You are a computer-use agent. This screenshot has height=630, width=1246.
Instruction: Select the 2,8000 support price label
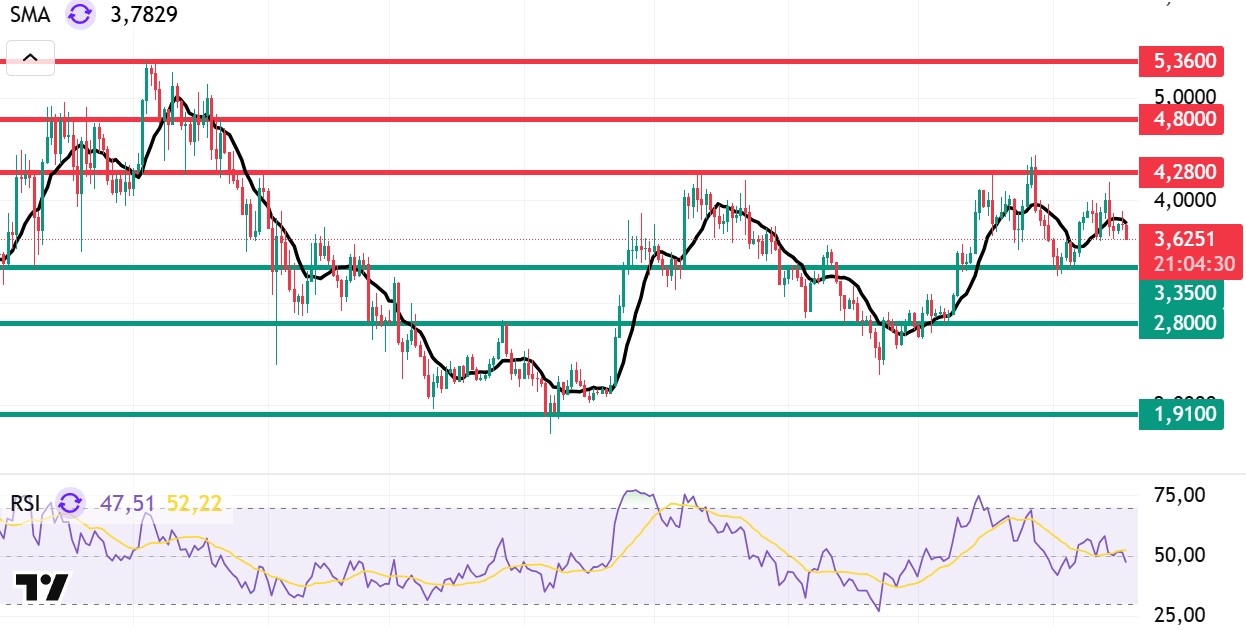pyautogui.click(x=1181, y=322)
